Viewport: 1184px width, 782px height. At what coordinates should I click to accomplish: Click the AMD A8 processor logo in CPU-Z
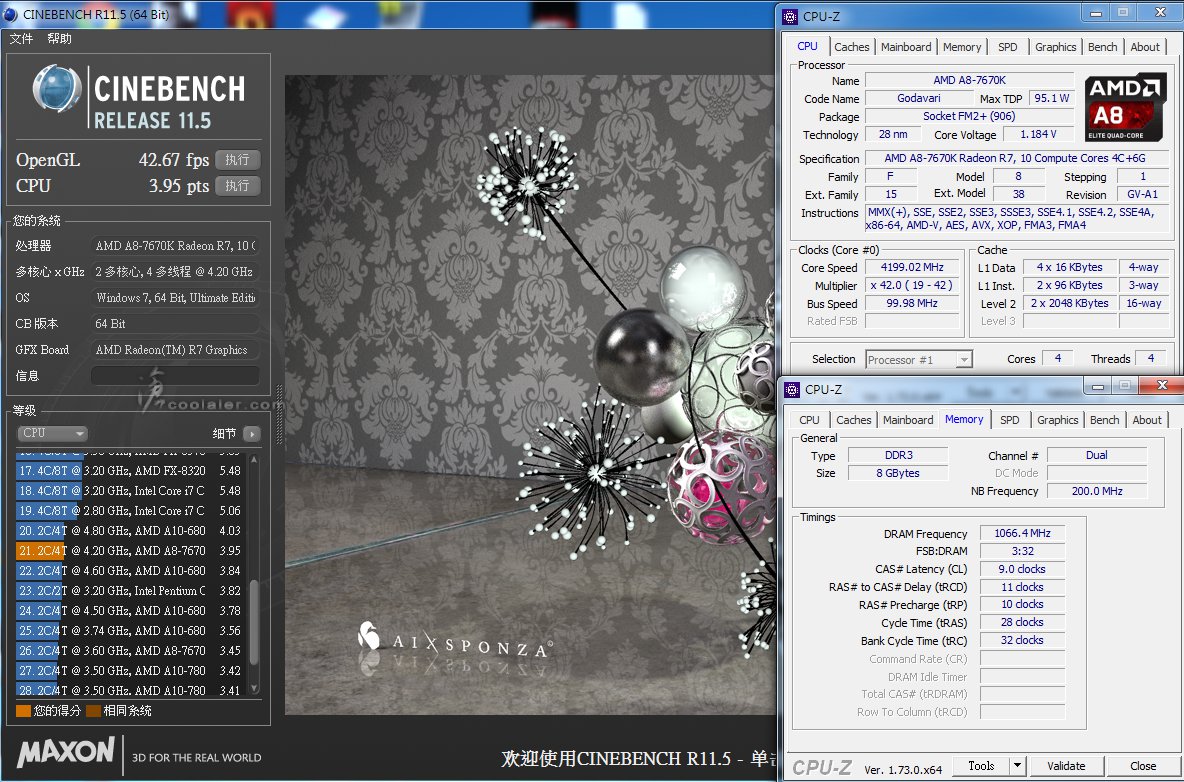point(1125,107)
